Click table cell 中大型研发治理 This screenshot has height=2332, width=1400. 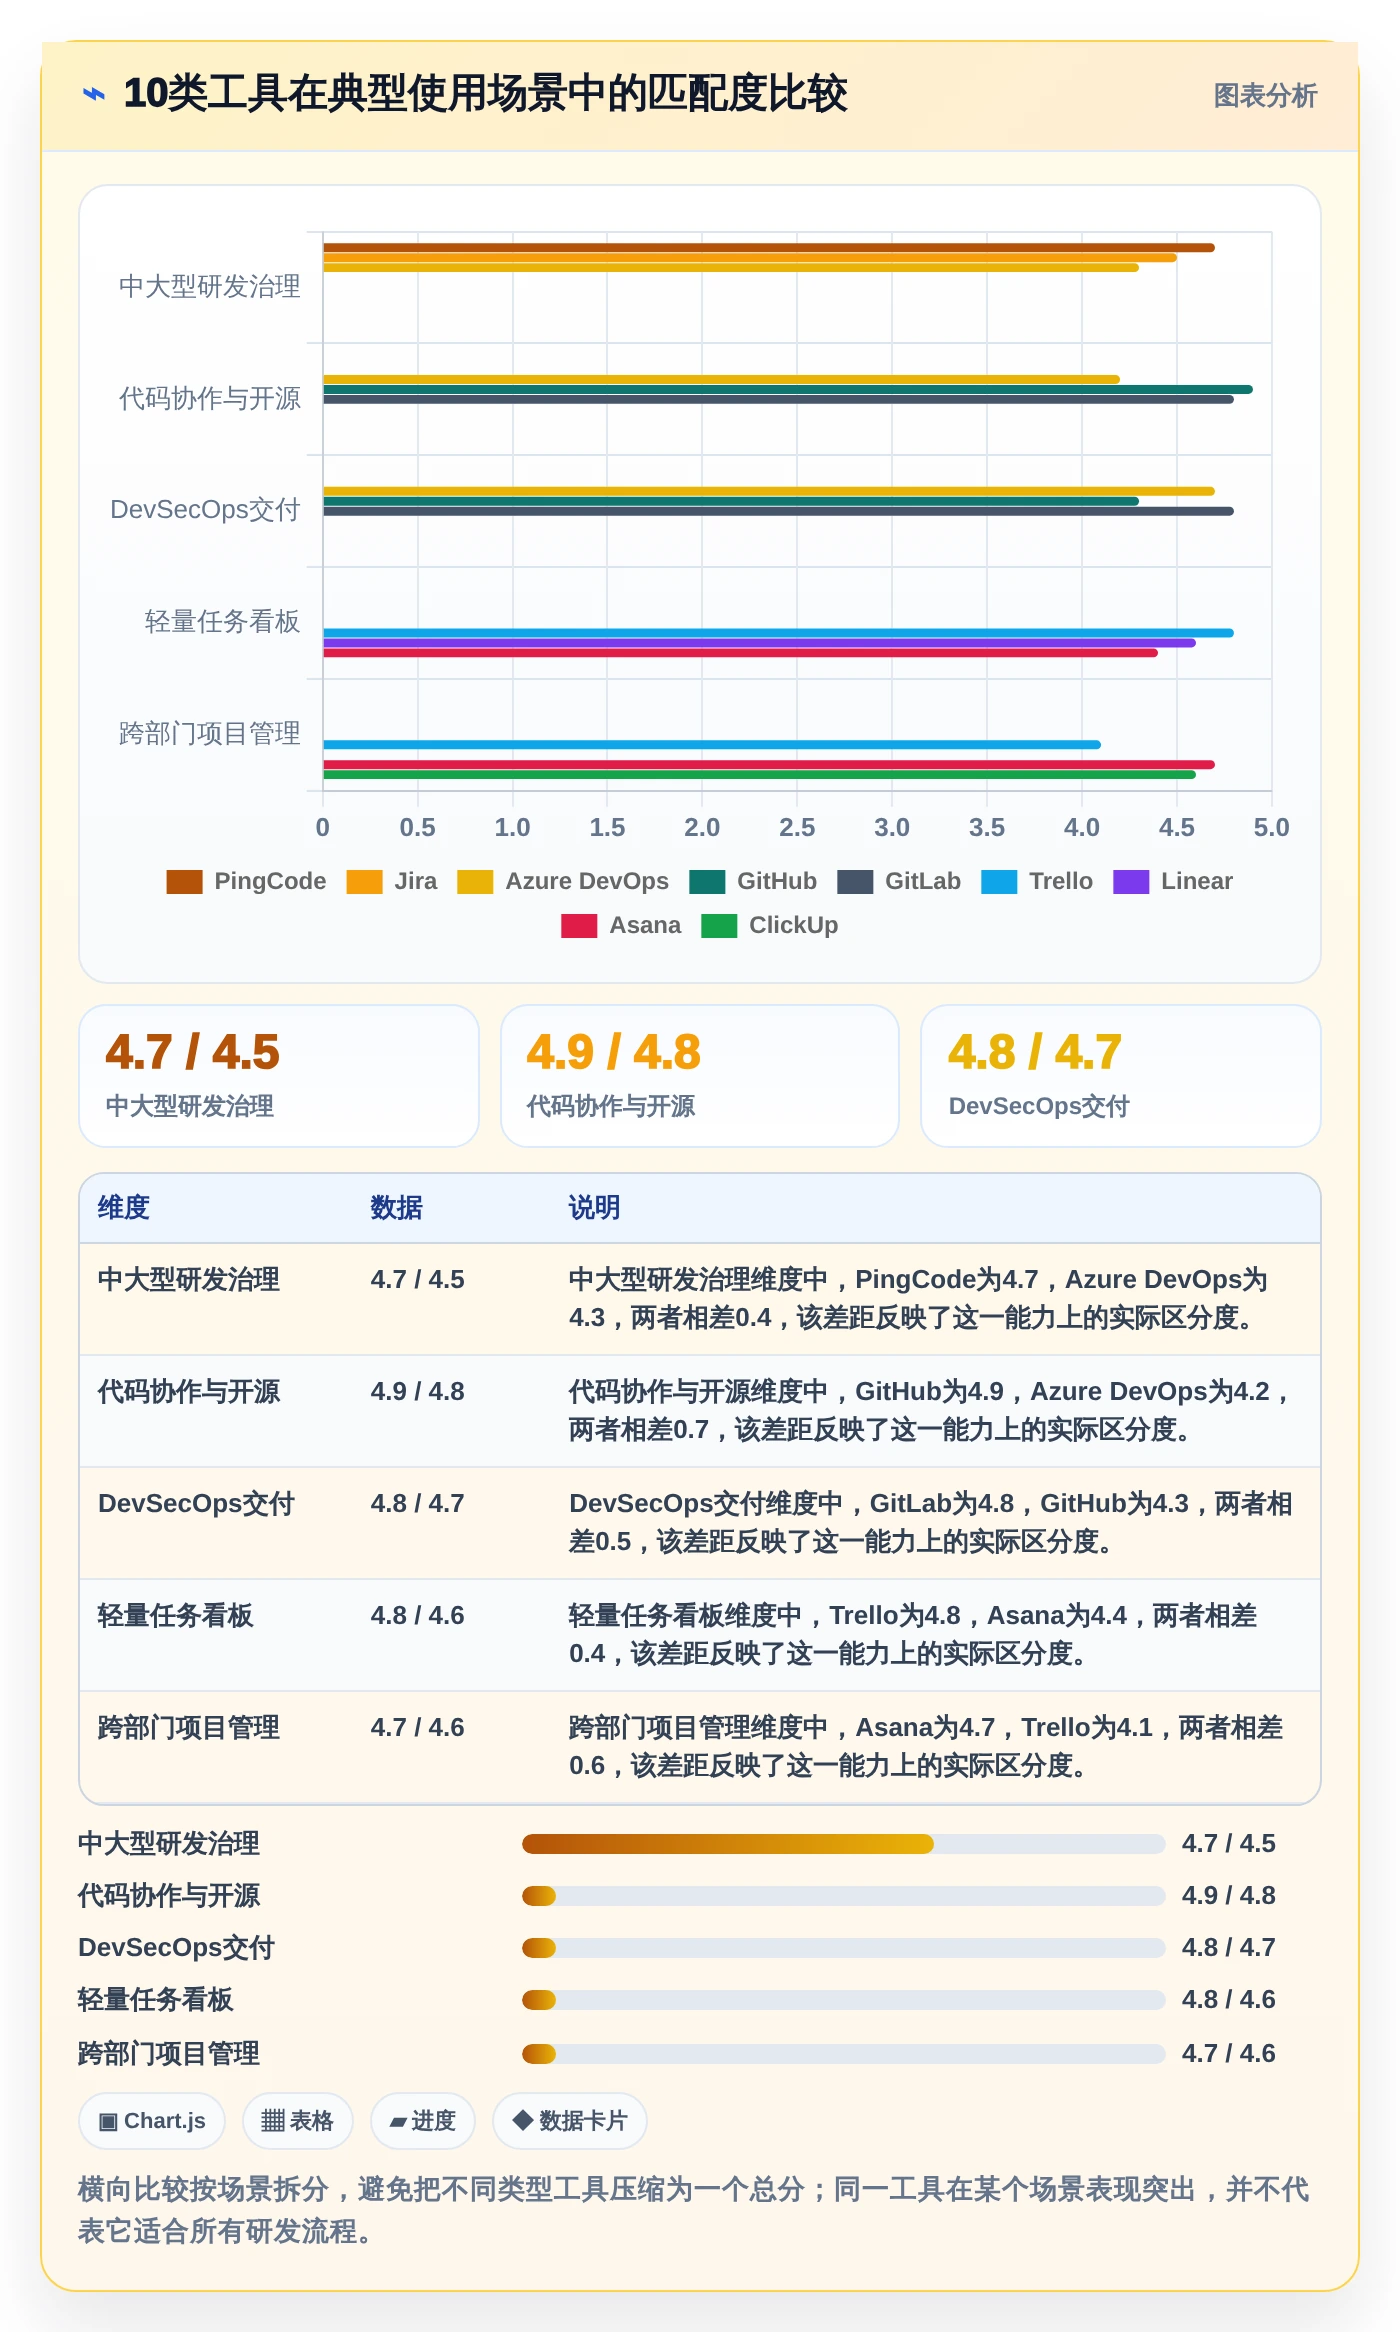tap(189, 1280)
